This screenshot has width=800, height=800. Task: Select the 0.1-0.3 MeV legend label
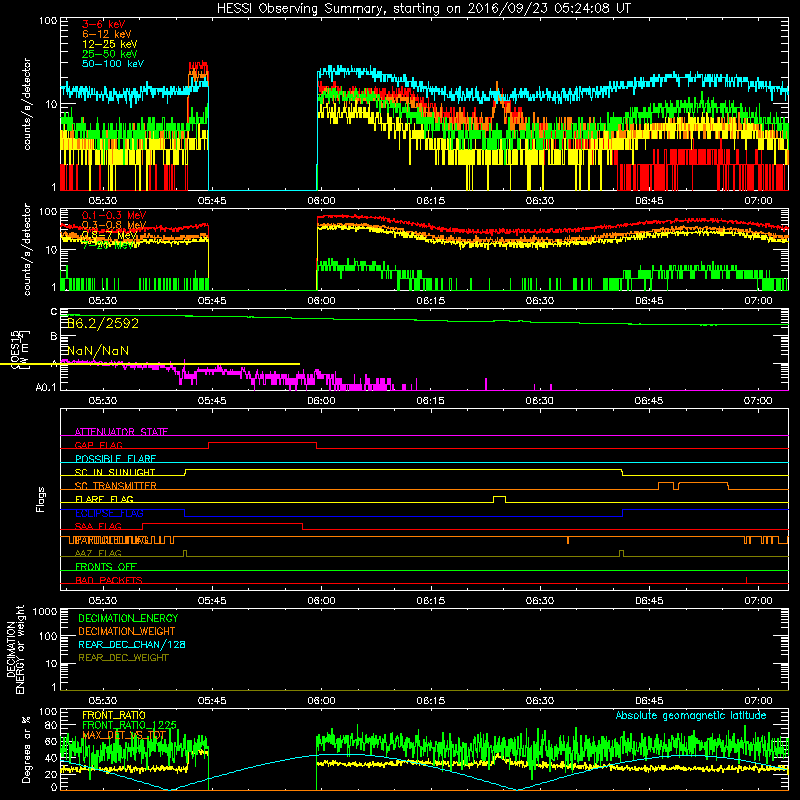tap(114, 215)
